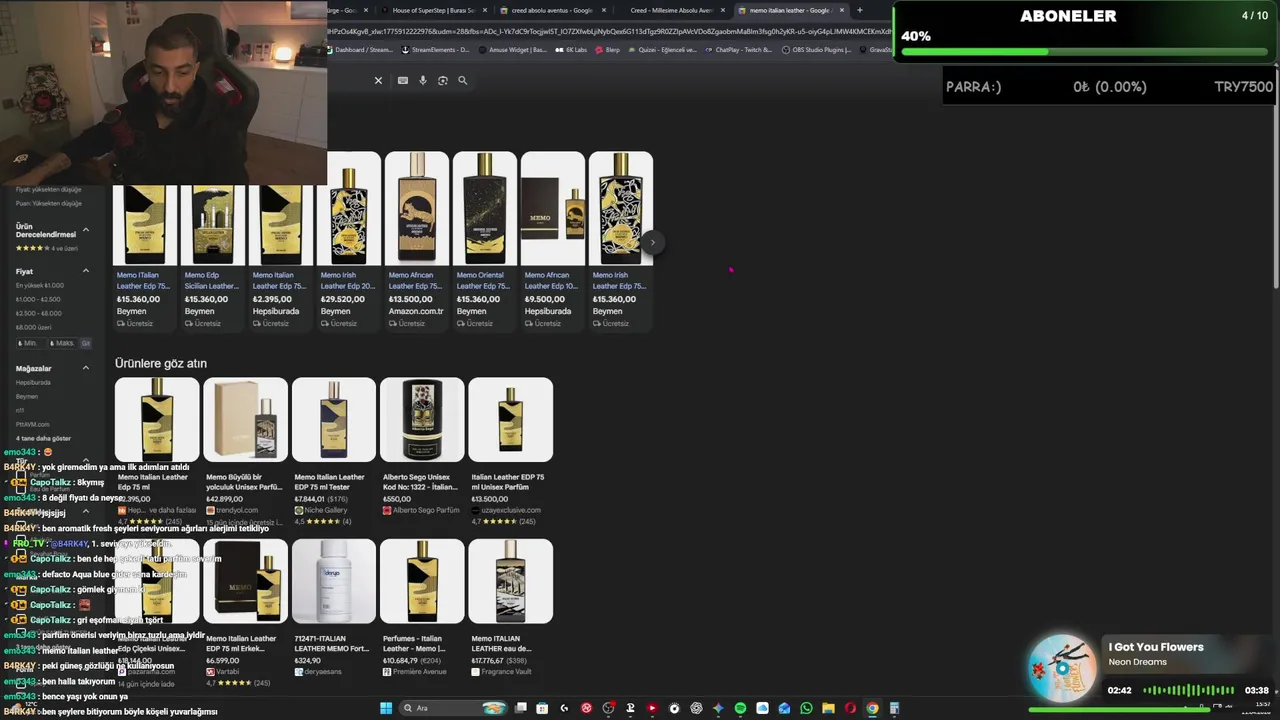Screen dimensions: 1280x720
Task: Open the red YouTube-style taskbar icon
Action: click(652, 708)
